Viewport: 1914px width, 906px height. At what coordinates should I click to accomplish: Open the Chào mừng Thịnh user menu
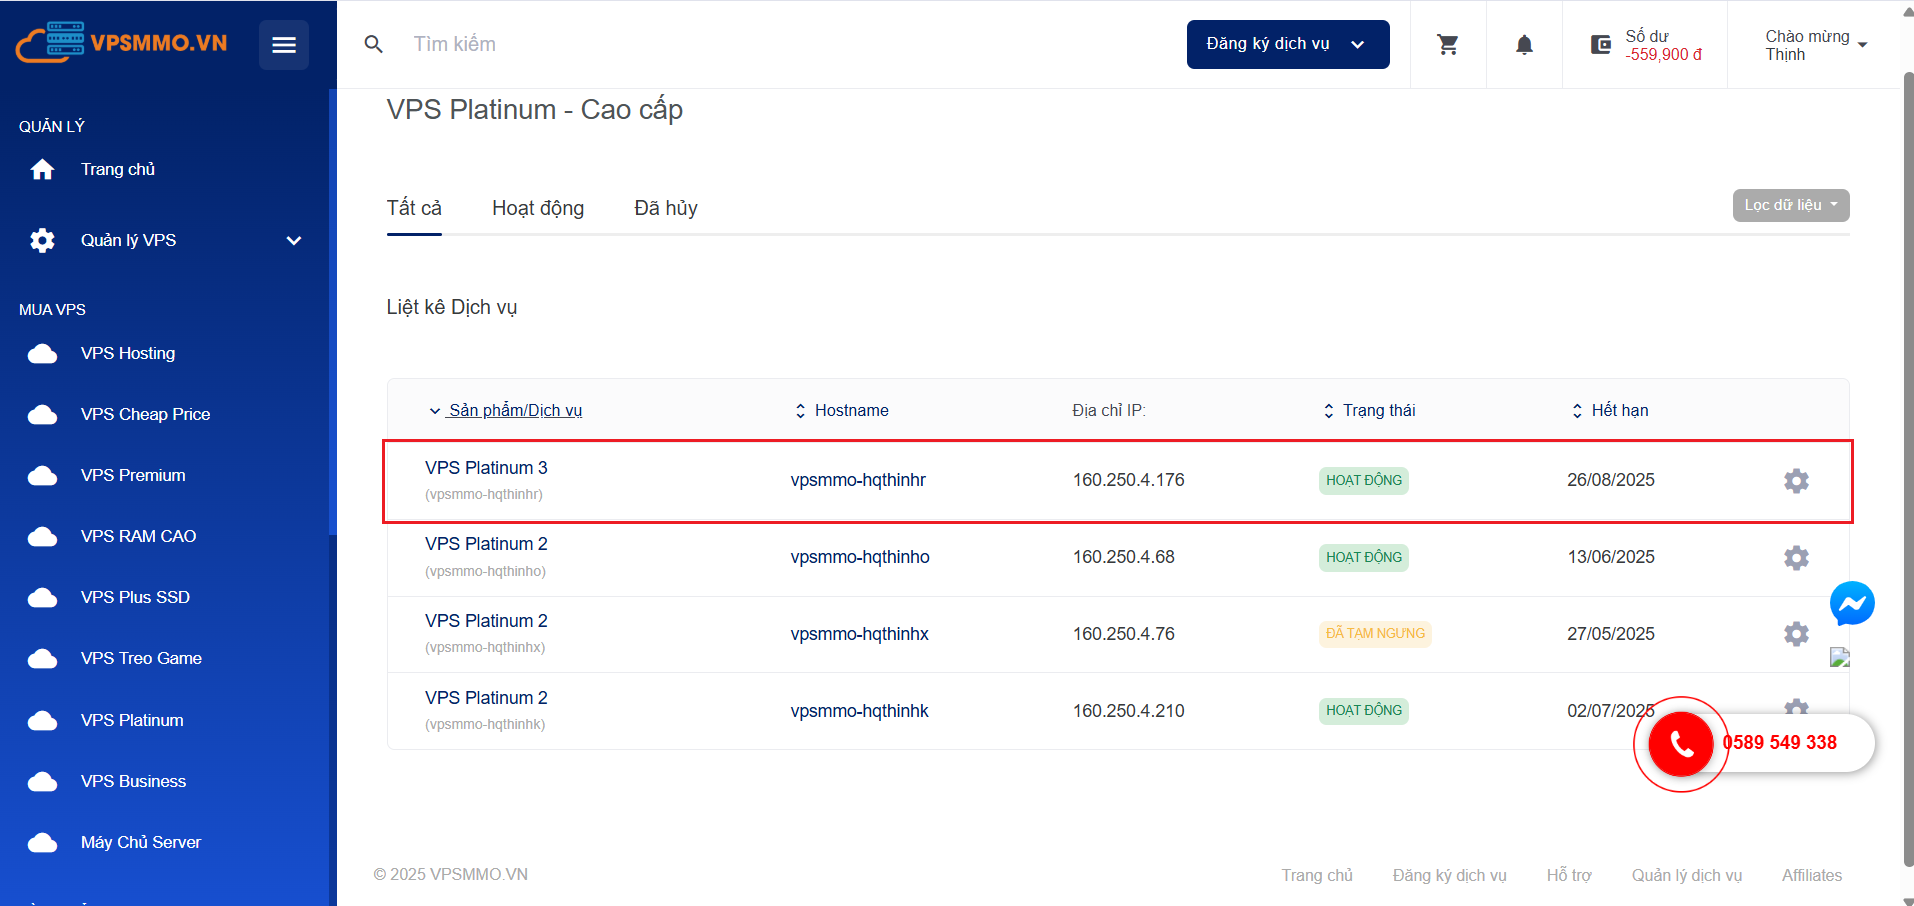(1815, 45)
